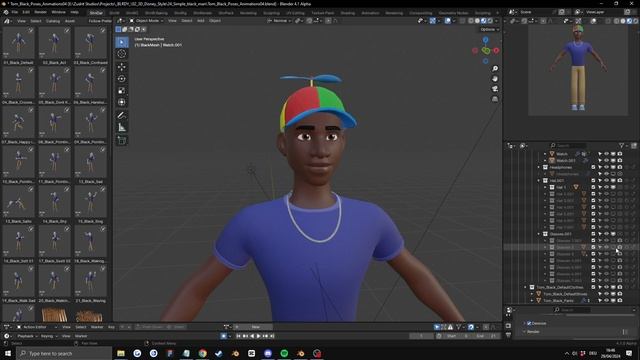The width and height of the screenshot is (640, 360).
Task: Switch viewport to wireframe shading
Action: [x=471, y=20]
